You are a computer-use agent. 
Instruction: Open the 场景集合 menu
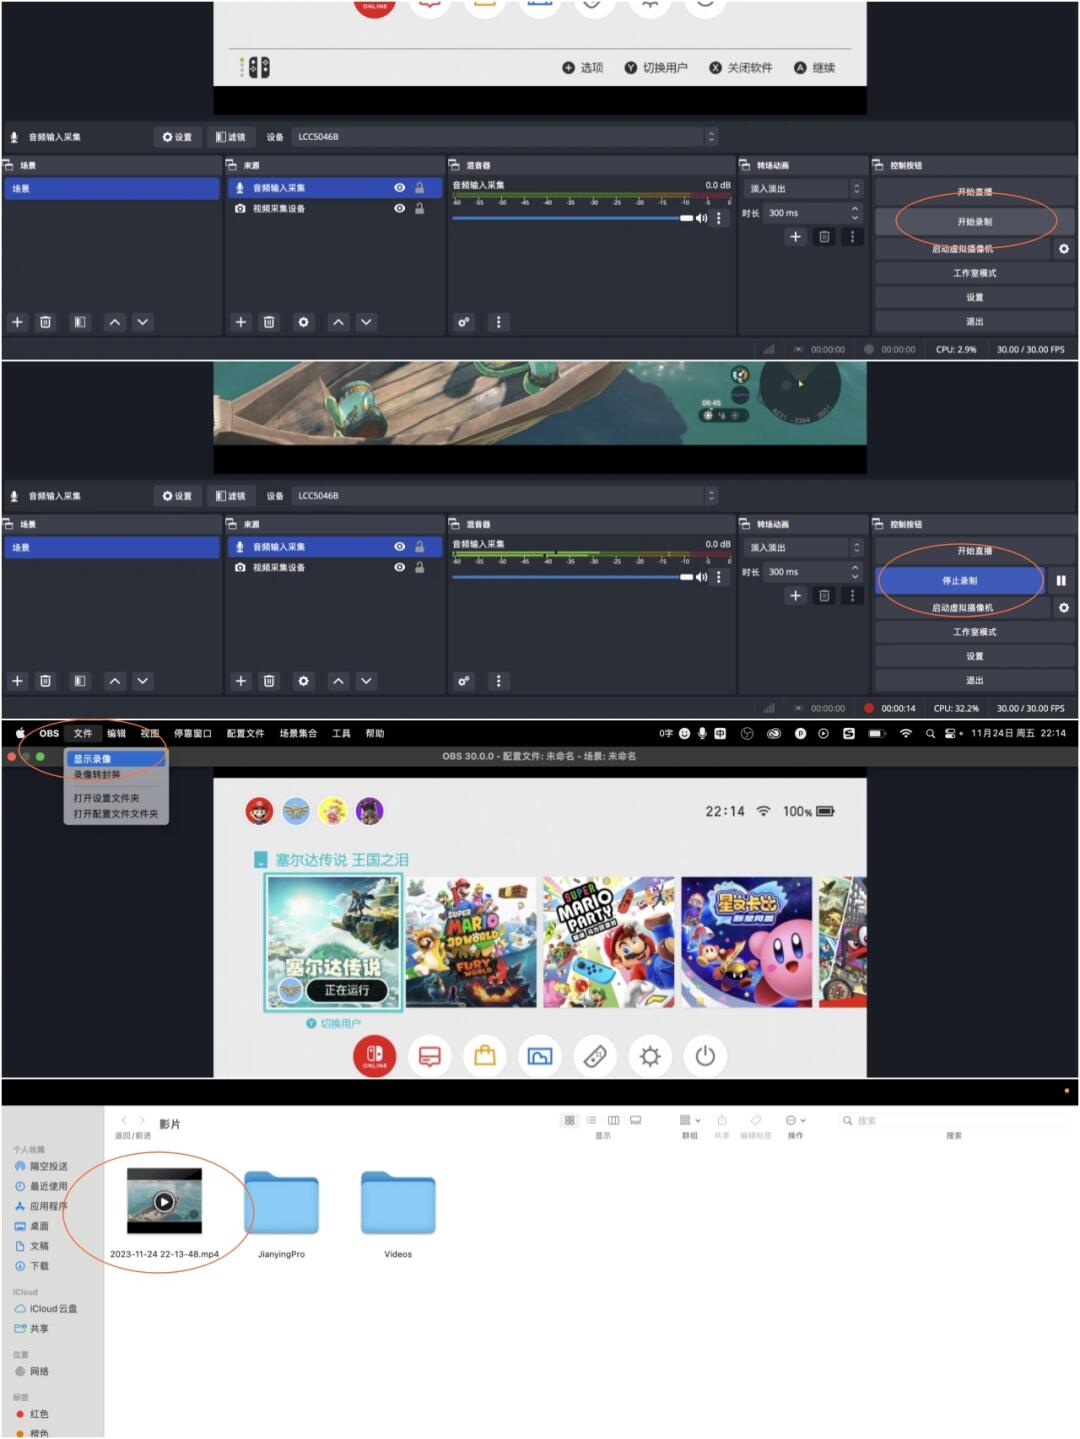coord(298,733)
